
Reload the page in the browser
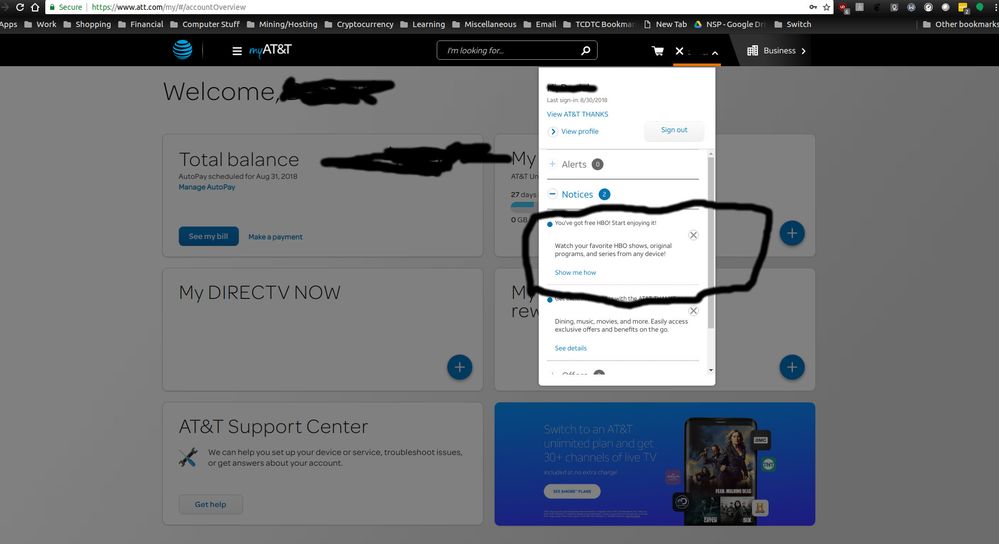(x=20, y=7)
